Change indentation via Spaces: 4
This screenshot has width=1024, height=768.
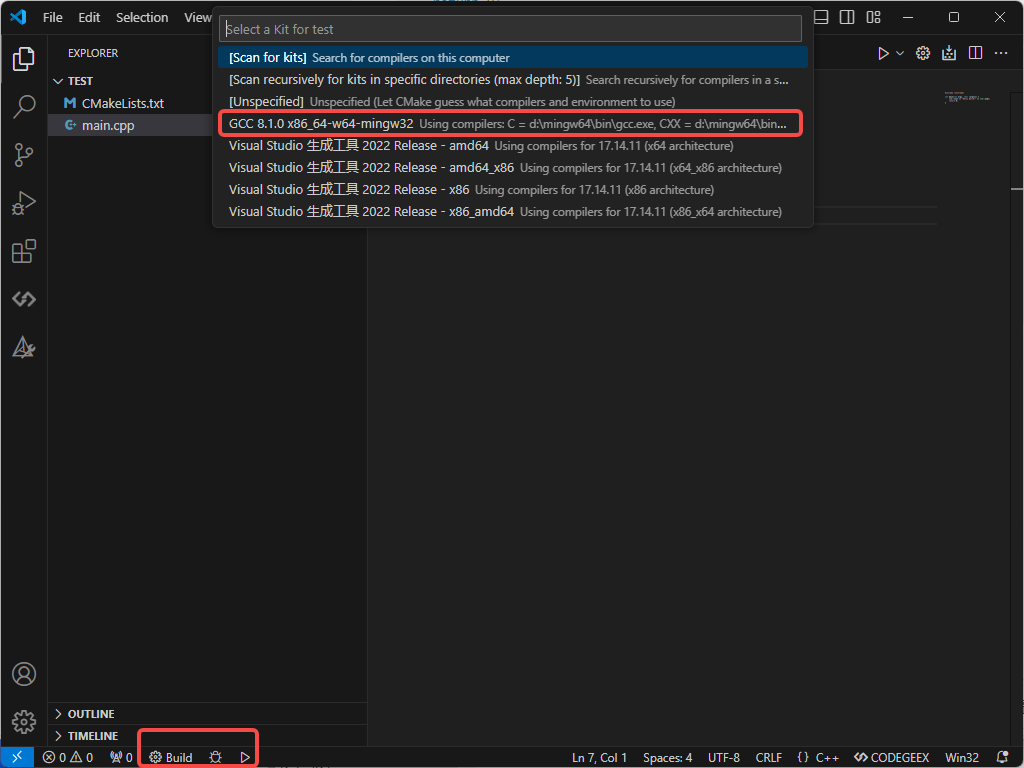coord(667,758)
